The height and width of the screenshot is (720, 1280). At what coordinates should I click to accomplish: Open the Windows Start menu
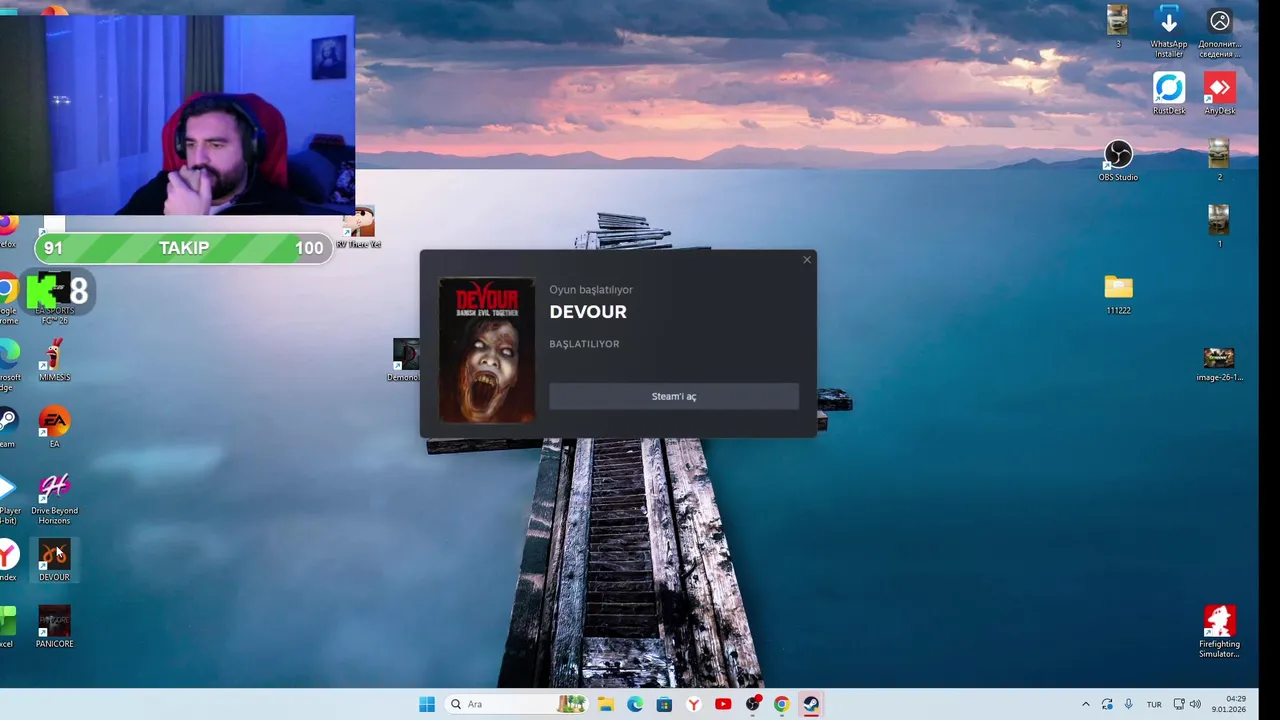(x=427, y=704)
